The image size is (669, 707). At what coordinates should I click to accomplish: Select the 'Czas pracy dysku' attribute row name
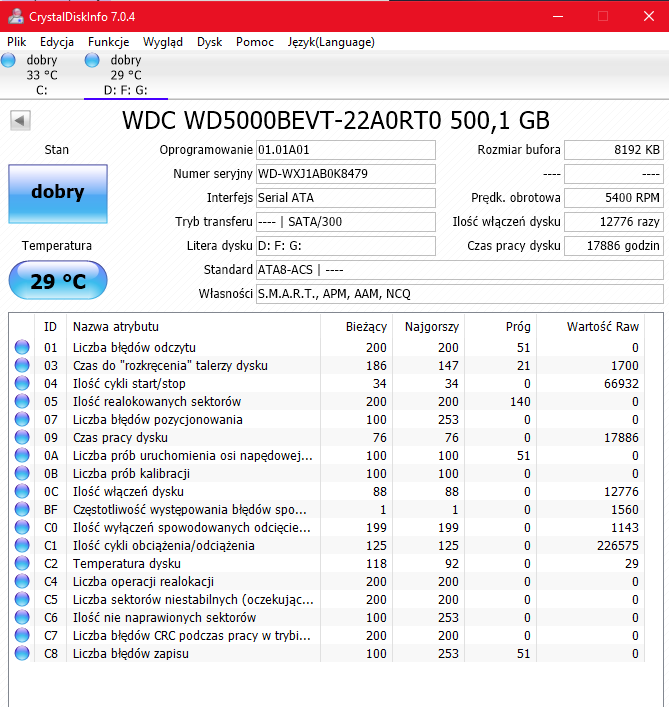coord(120,437)
